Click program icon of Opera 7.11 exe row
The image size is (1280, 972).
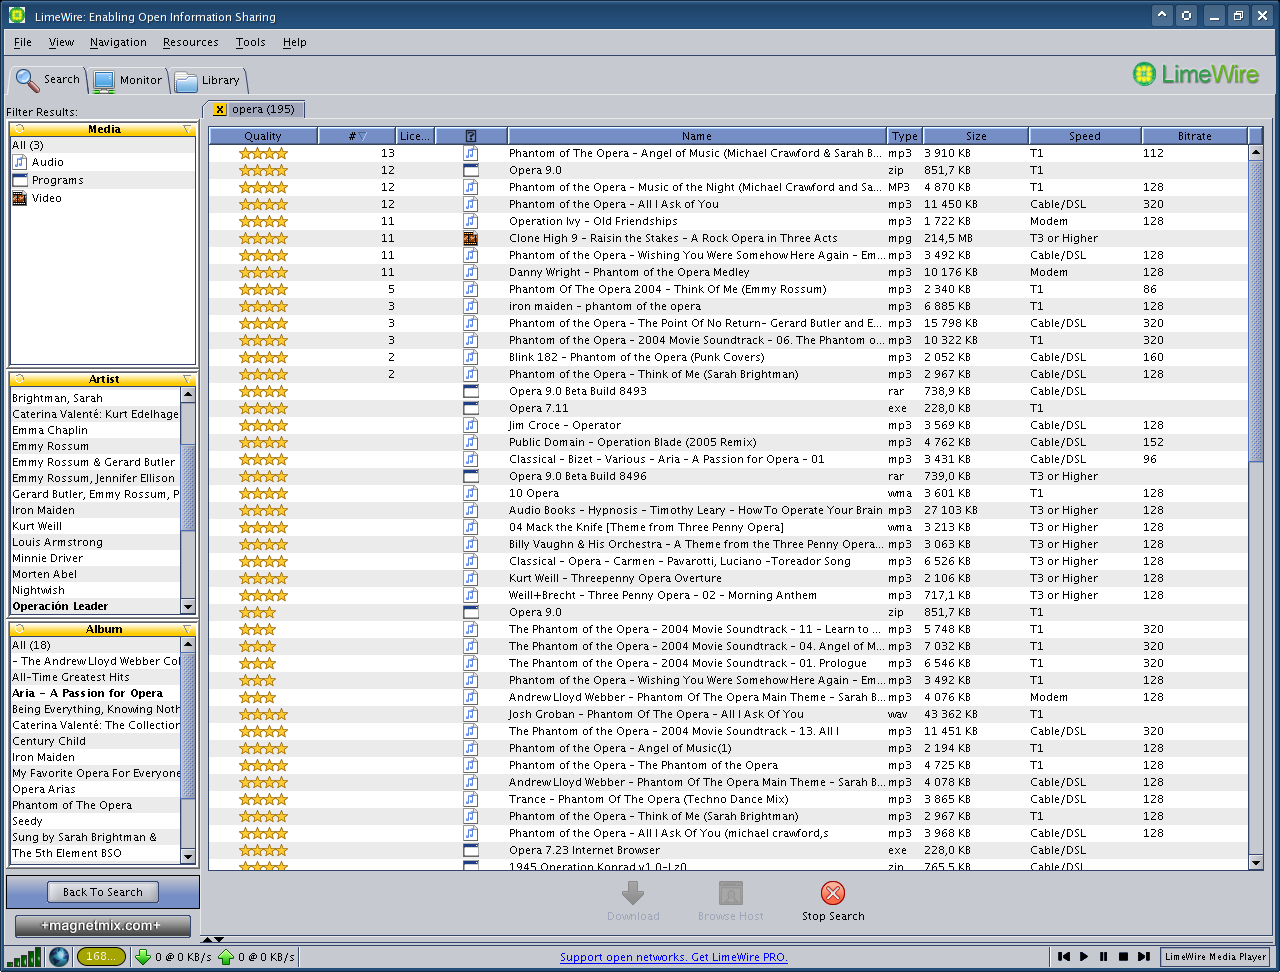pyautogui.click(x=471, y=408)
